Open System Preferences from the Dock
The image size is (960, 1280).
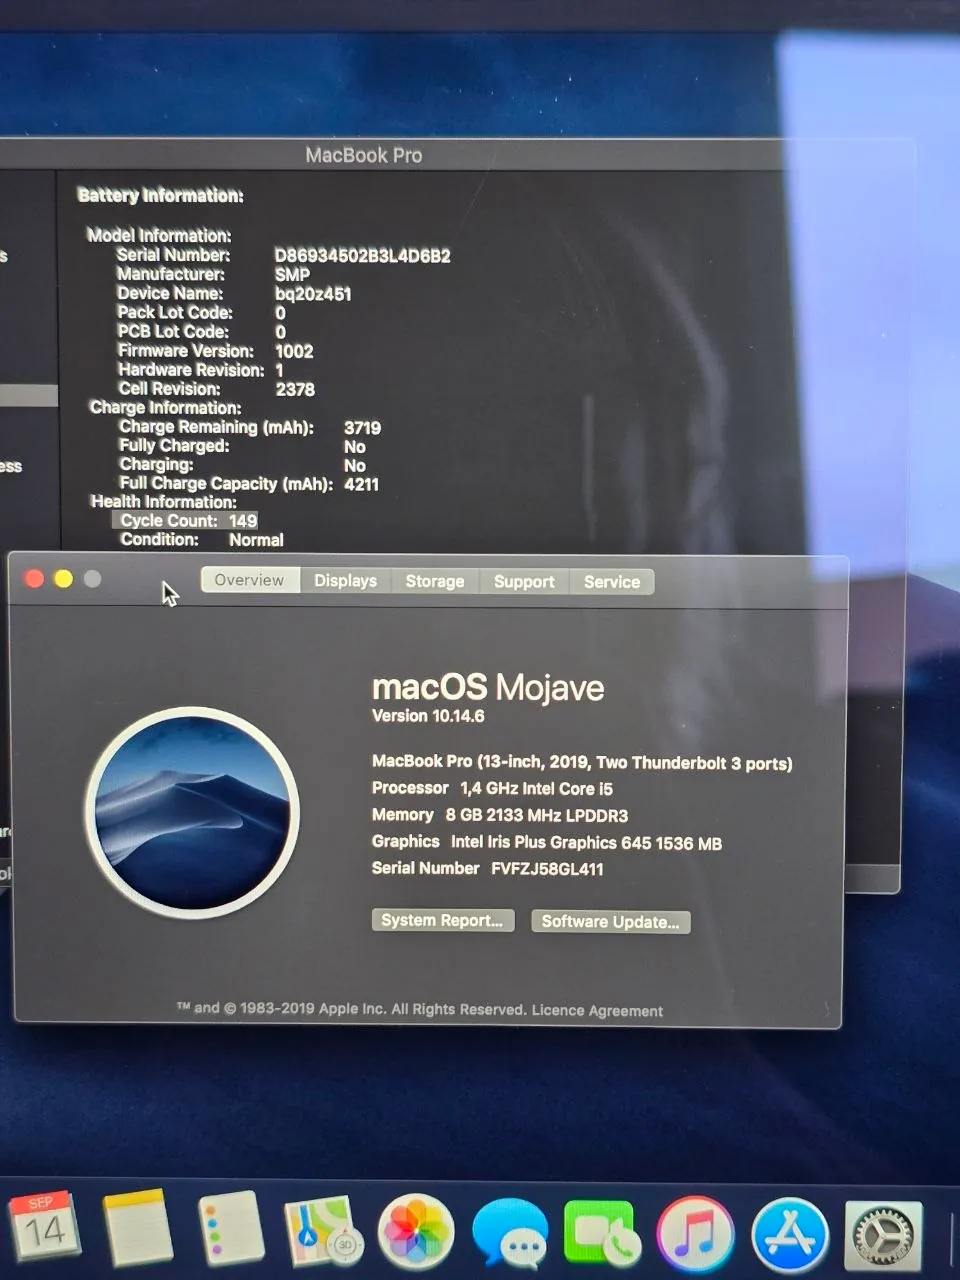(883, 1237)
